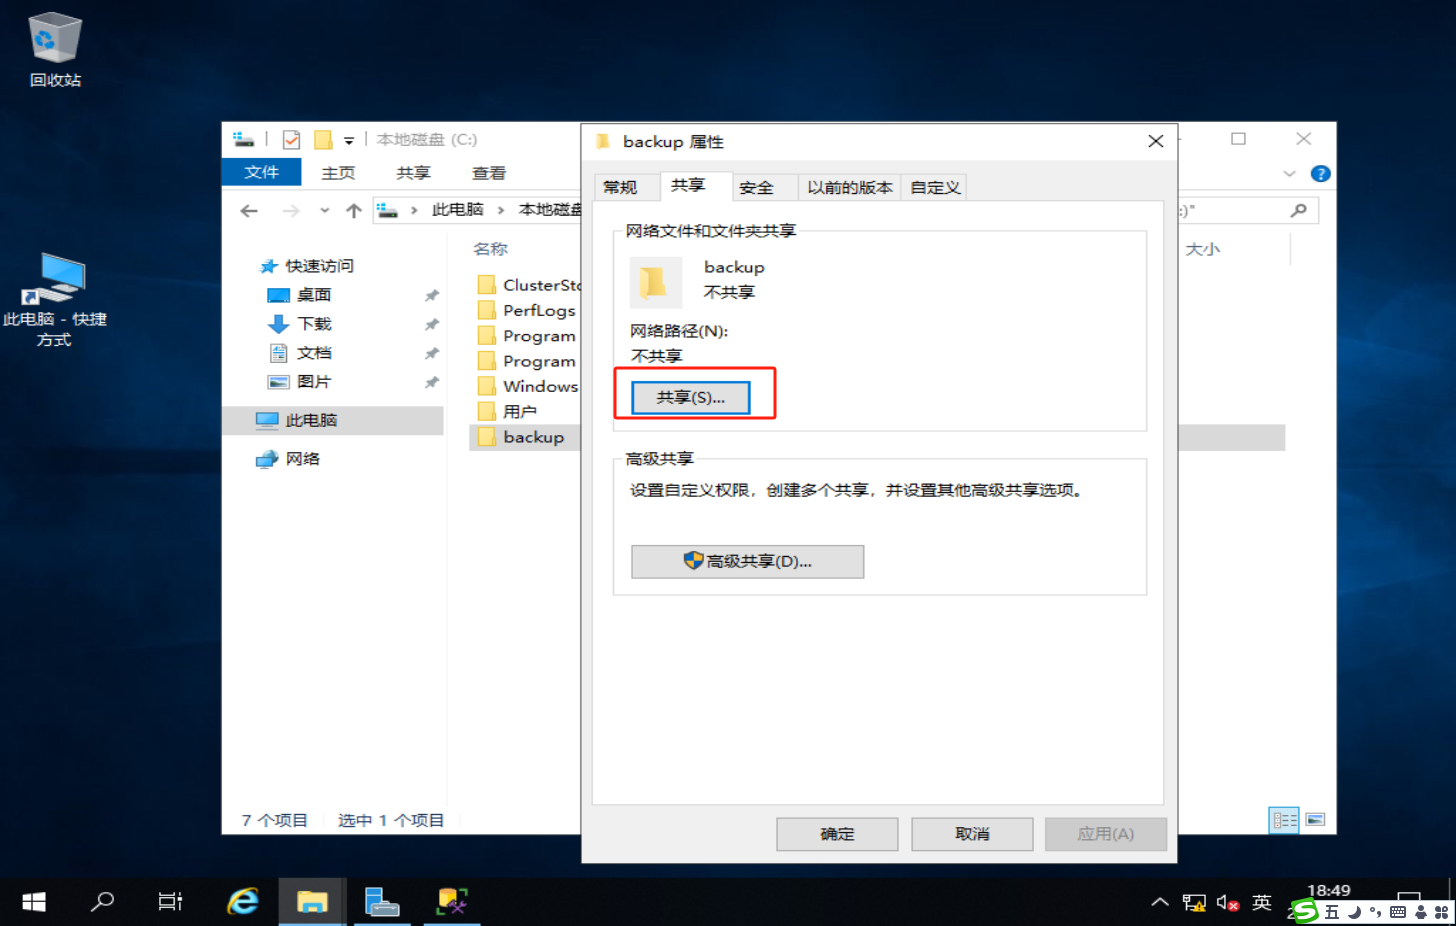Click the drive icon in the address bar
1456x926 pixels.
click(388, 210)
